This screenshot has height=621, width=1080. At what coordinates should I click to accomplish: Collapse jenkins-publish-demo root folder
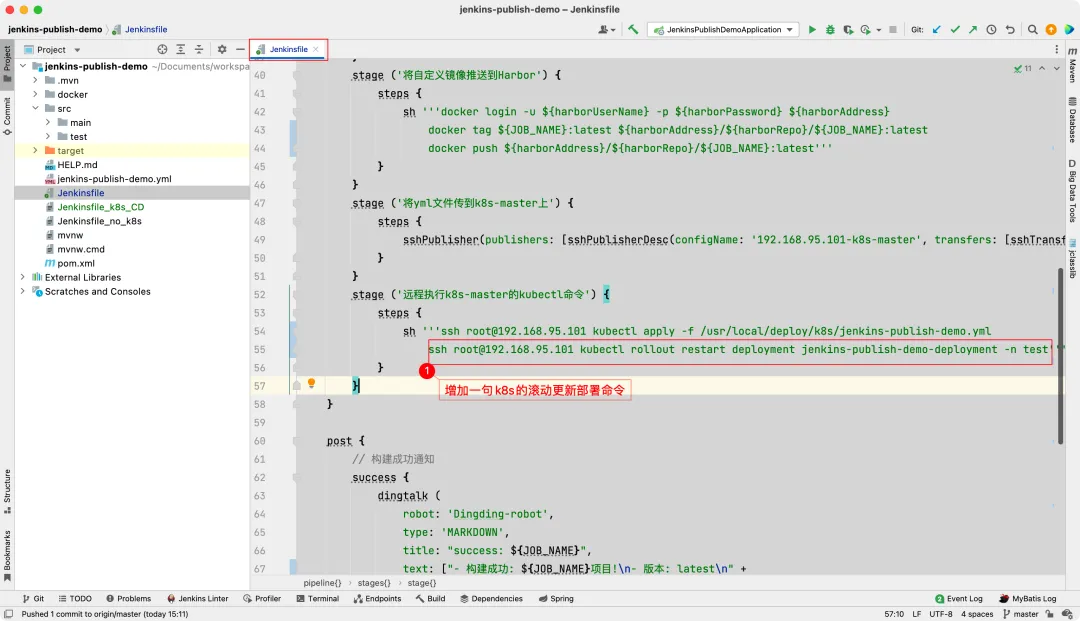click(x=23, y=66)
